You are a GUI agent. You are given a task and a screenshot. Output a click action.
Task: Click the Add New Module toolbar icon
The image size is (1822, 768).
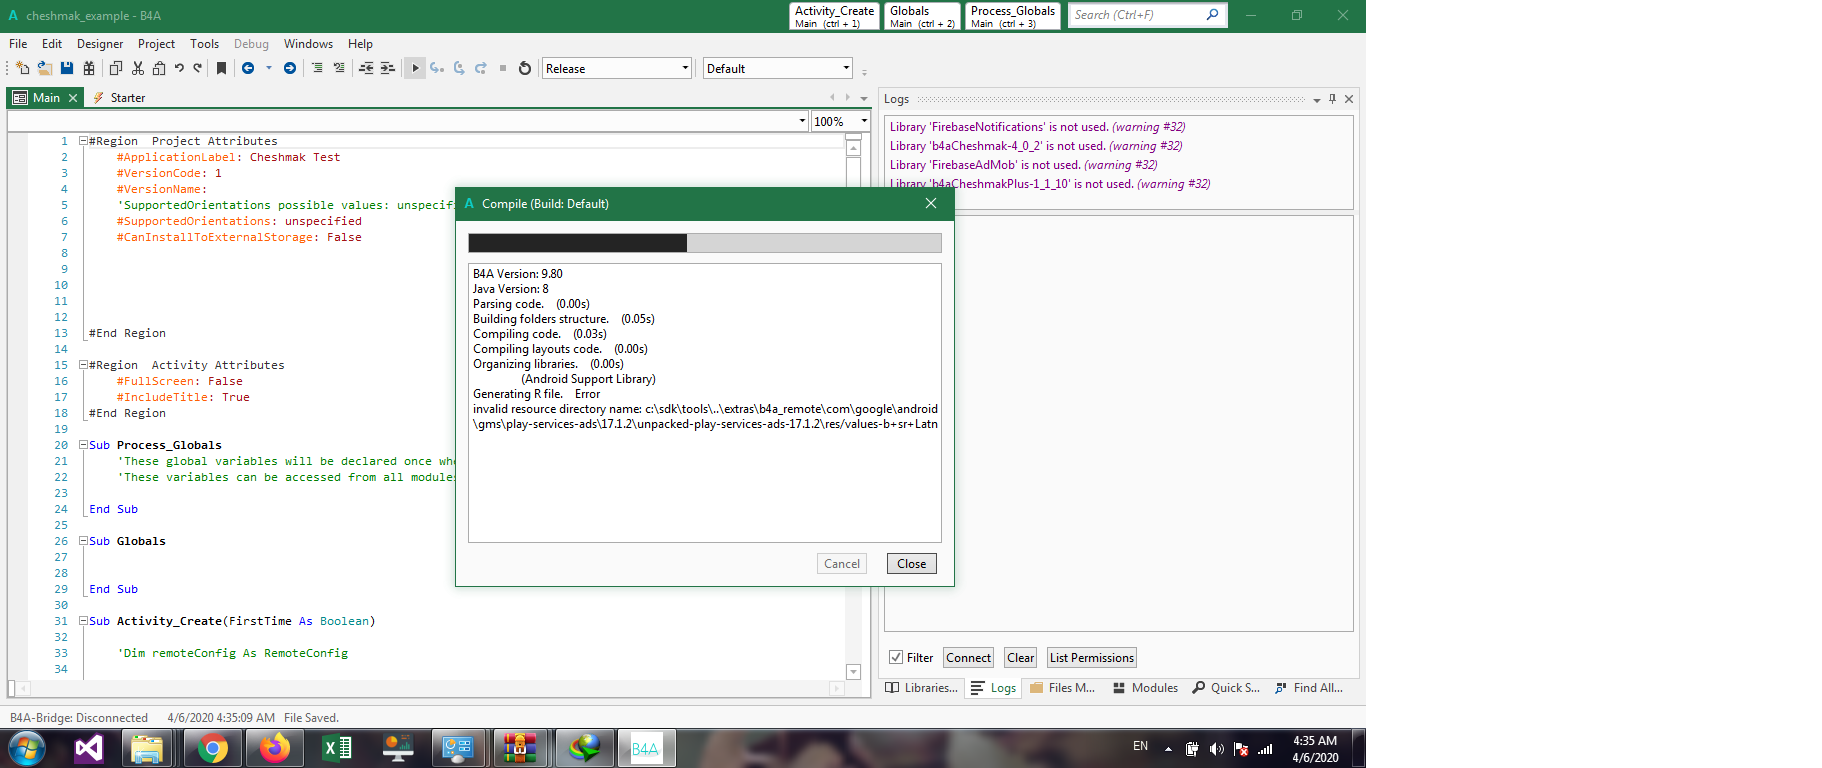[23, 68]
